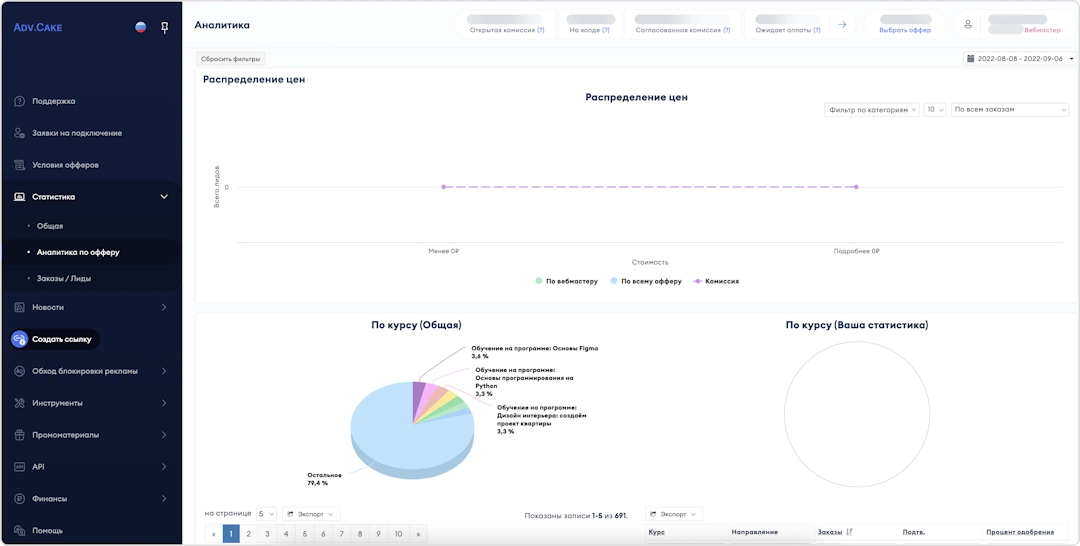
Task: Open the Заказы / Лиды submenu item
Action: 63,278
